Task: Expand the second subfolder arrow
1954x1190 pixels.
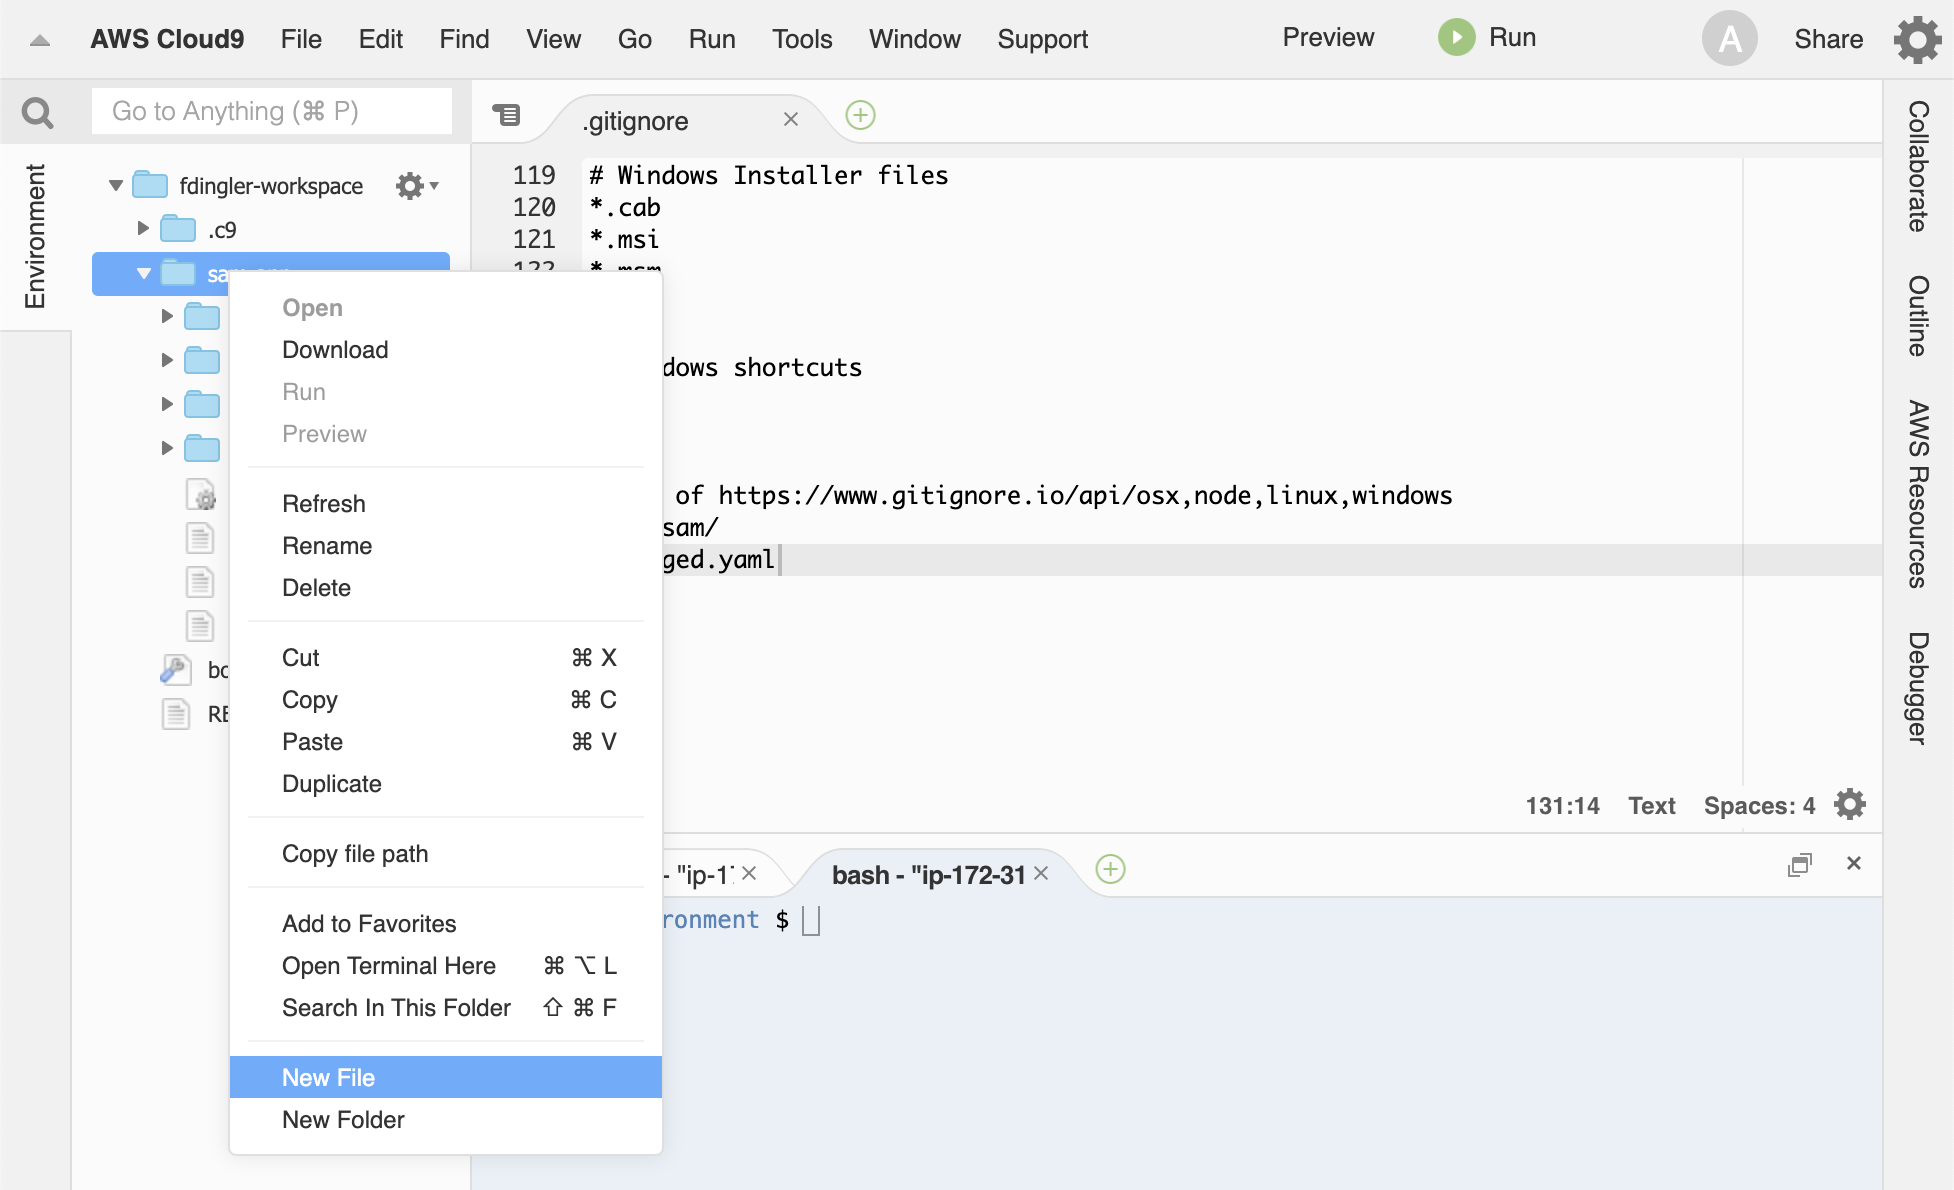Action: point(167,360)
